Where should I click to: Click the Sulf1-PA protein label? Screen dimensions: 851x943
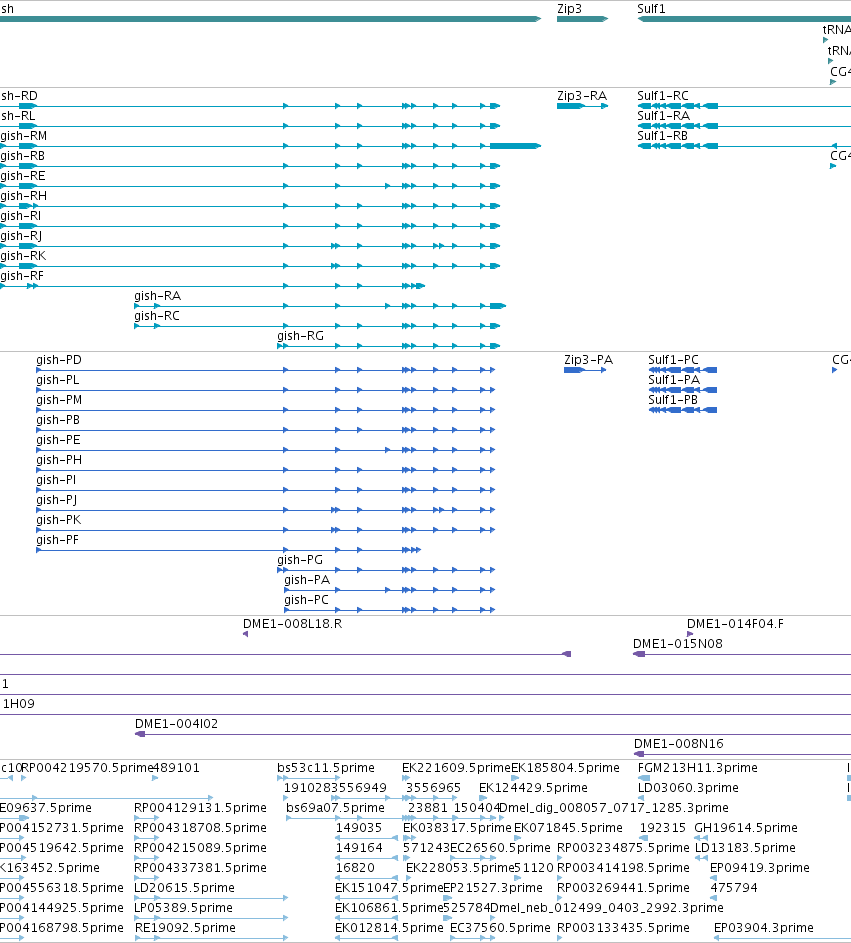click(x=674, y=379)
